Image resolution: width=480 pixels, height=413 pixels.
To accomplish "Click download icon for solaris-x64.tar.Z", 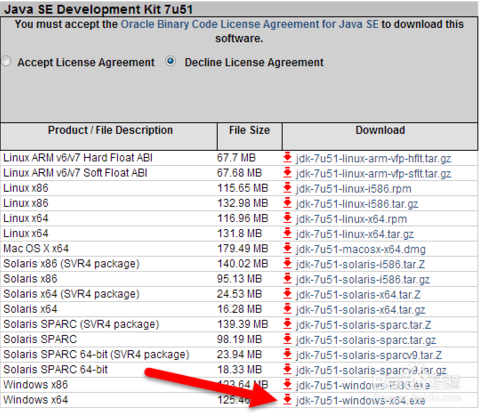I will click(x=287, y=294).
